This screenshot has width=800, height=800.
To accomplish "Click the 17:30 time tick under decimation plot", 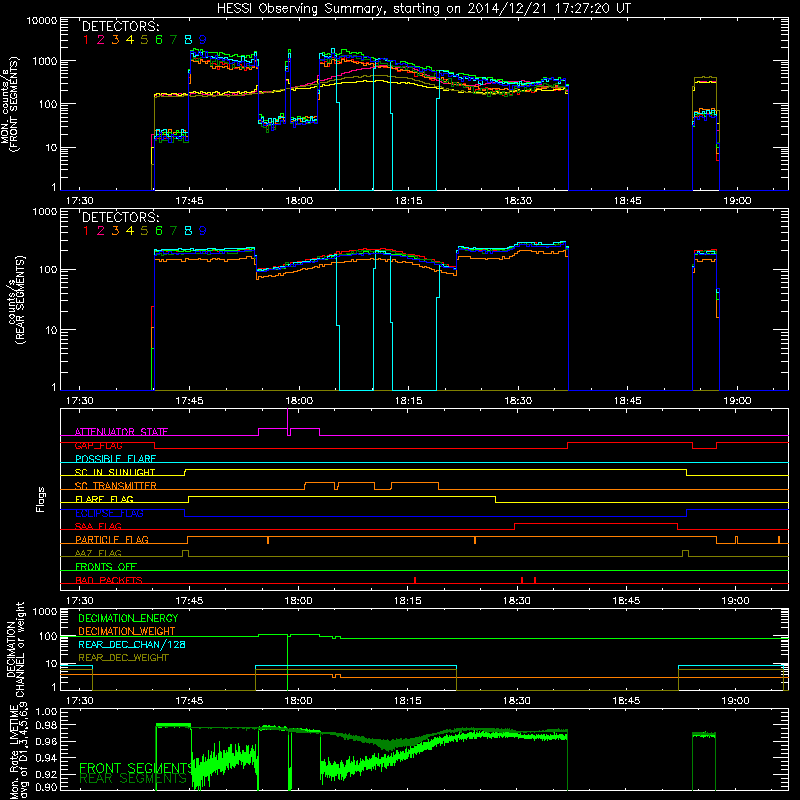I will click(80, 701).
